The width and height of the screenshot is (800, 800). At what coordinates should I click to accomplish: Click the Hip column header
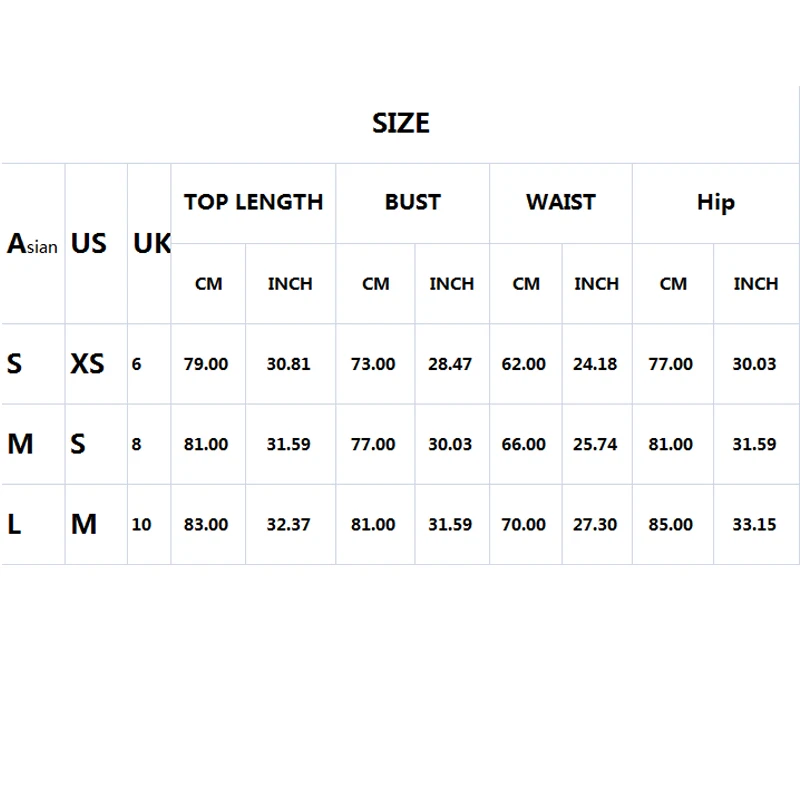[716, 203]
